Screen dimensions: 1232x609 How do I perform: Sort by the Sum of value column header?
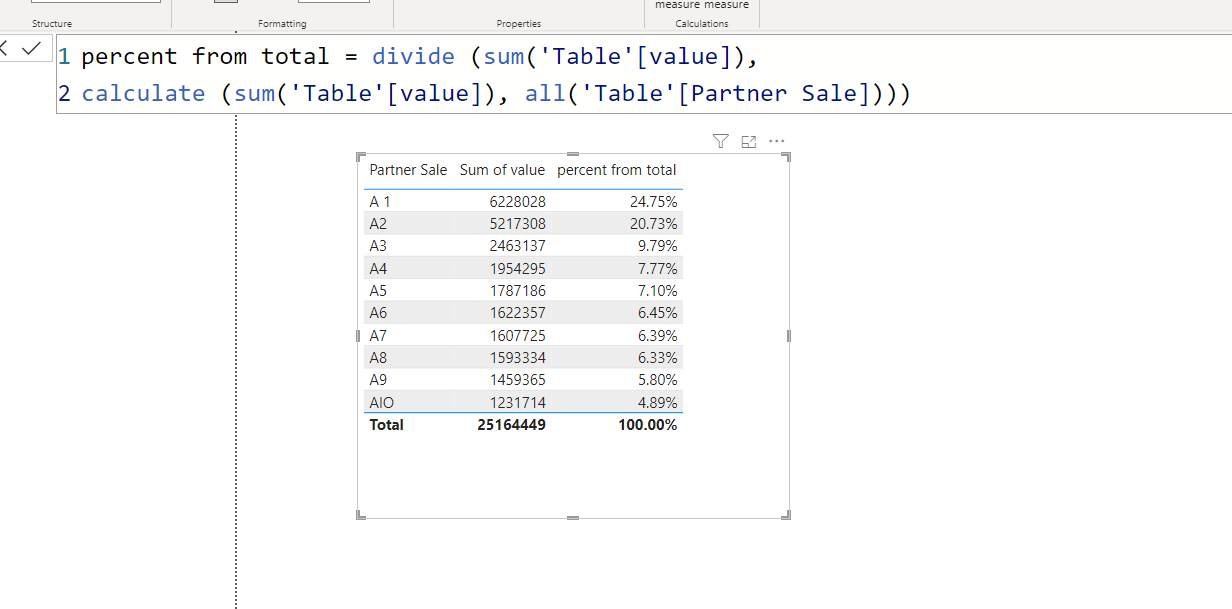(503, 170)
